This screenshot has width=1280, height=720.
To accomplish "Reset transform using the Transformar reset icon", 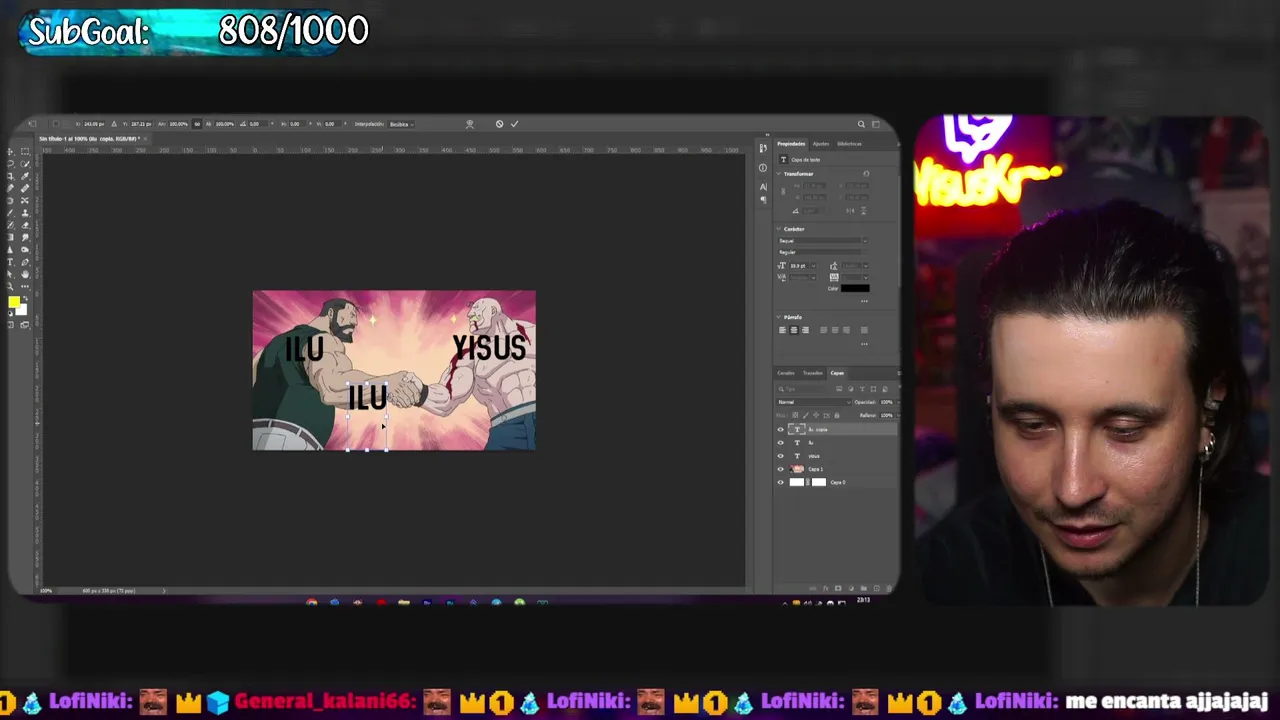I will (x=866, y=174).
